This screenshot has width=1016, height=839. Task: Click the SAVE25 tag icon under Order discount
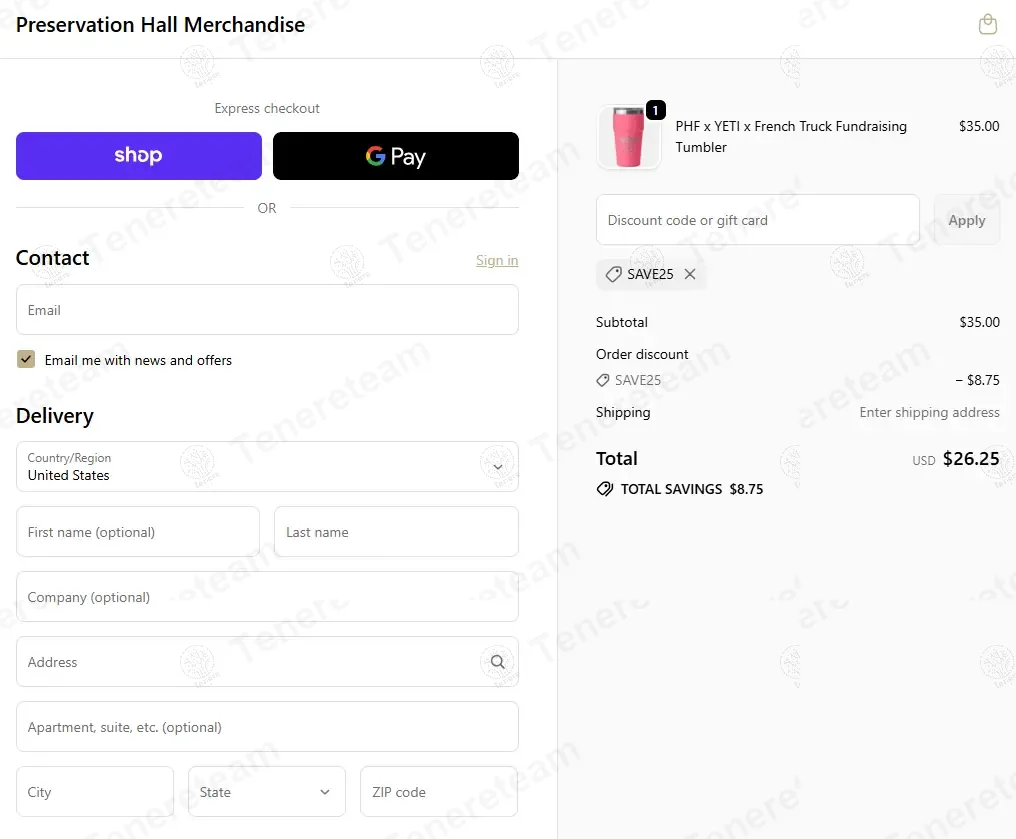tap(603, 380)
